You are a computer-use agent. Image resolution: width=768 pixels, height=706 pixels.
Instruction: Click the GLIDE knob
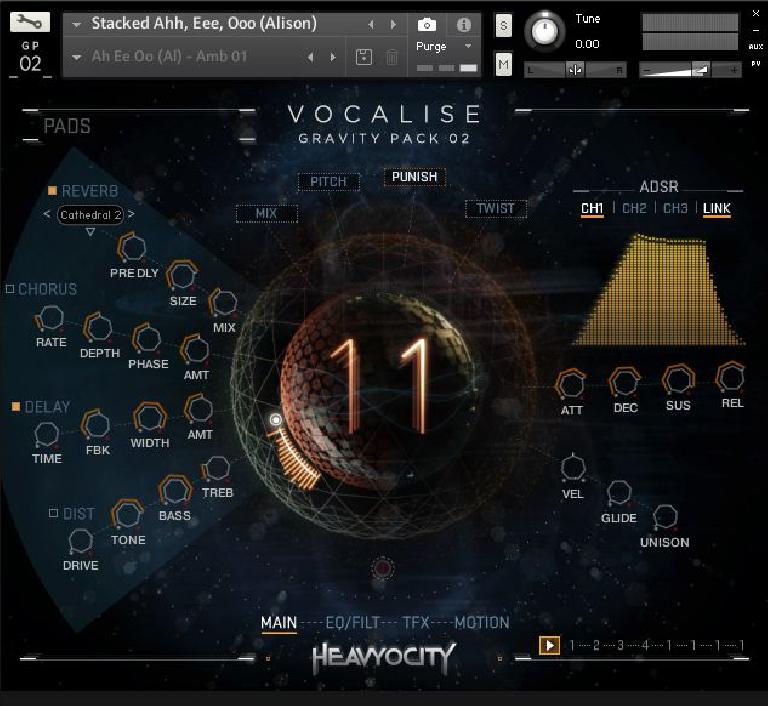coord(619,492)
